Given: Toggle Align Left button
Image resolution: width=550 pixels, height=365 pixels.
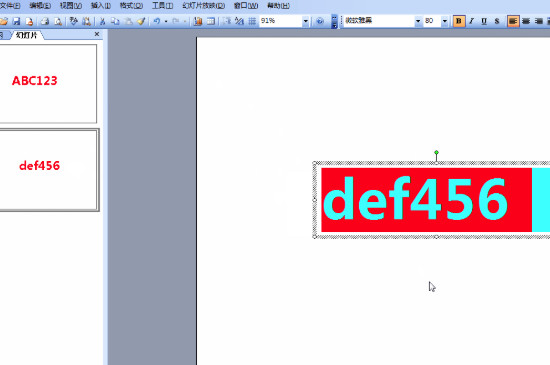Looking at the screenshot, I should click(x=513, y=21).
